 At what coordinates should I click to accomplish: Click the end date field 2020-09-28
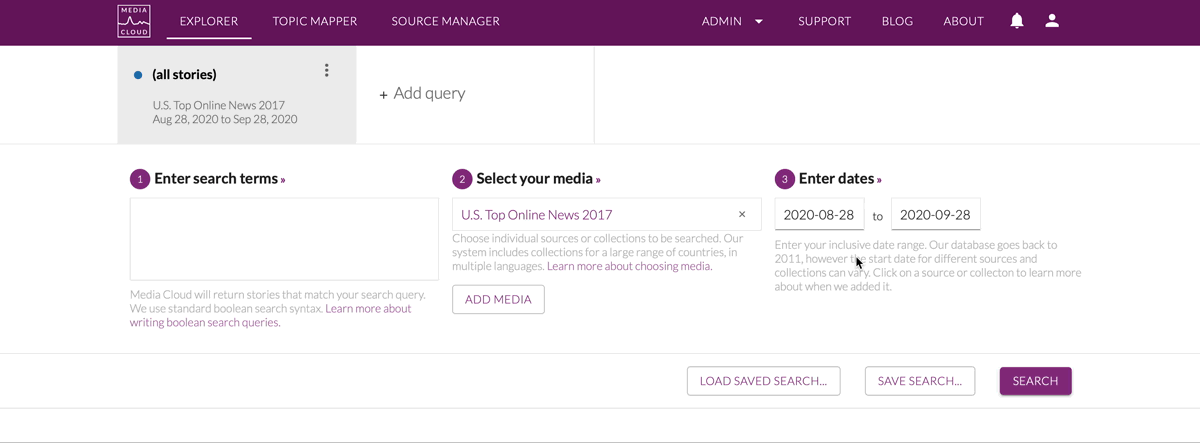click(935, 214)
